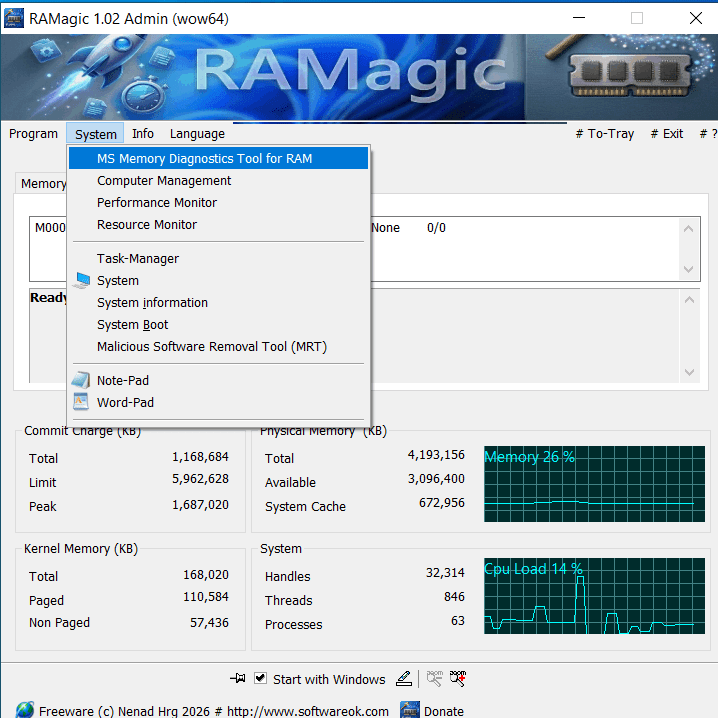Switch to the Memory tab
The height and width of the screenshot is (718, 718).
tap(41, 183)
